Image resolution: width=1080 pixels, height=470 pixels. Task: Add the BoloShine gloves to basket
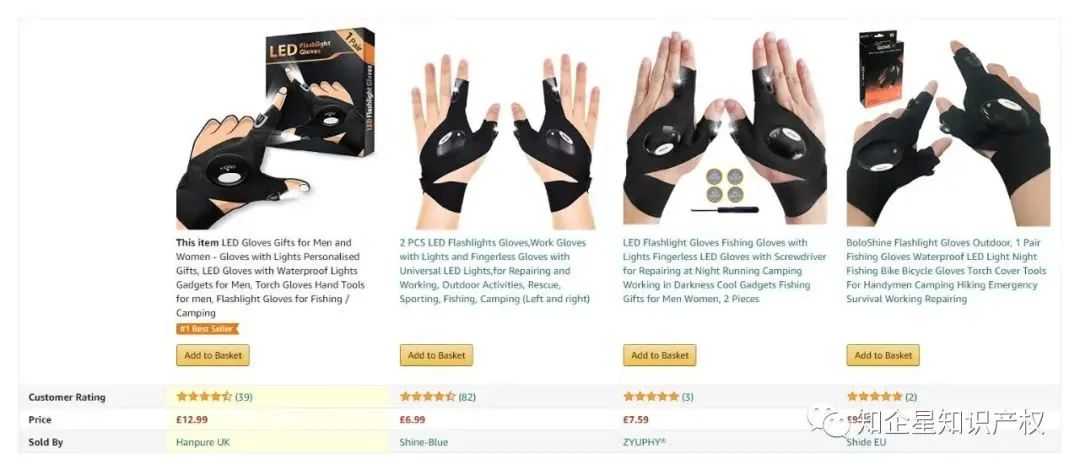883,356
